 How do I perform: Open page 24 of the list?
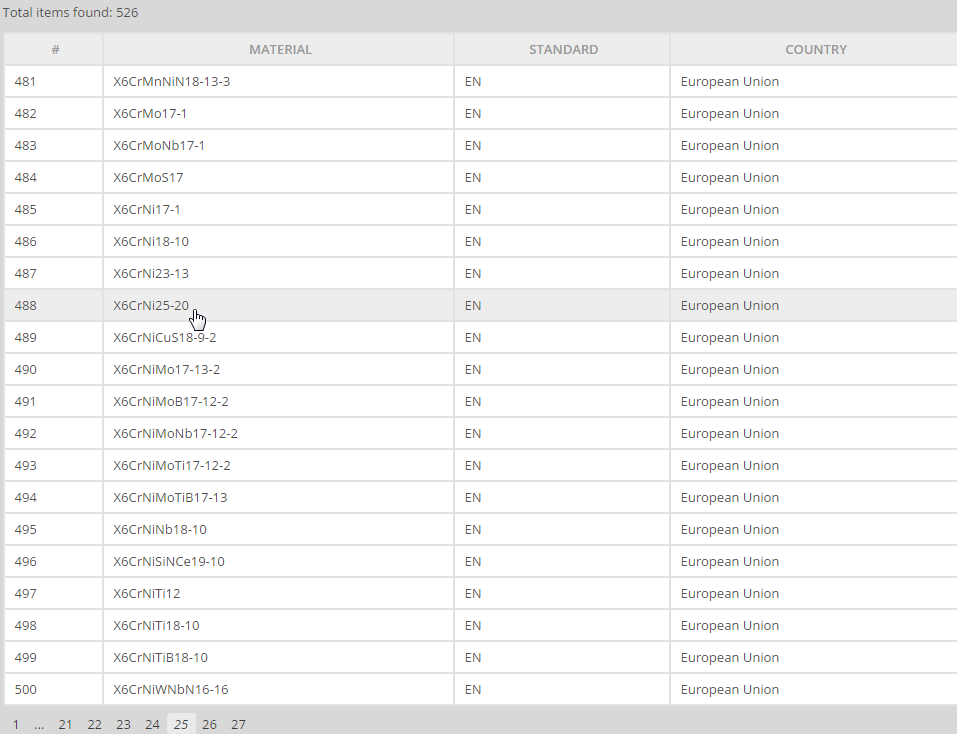point(152,724)
